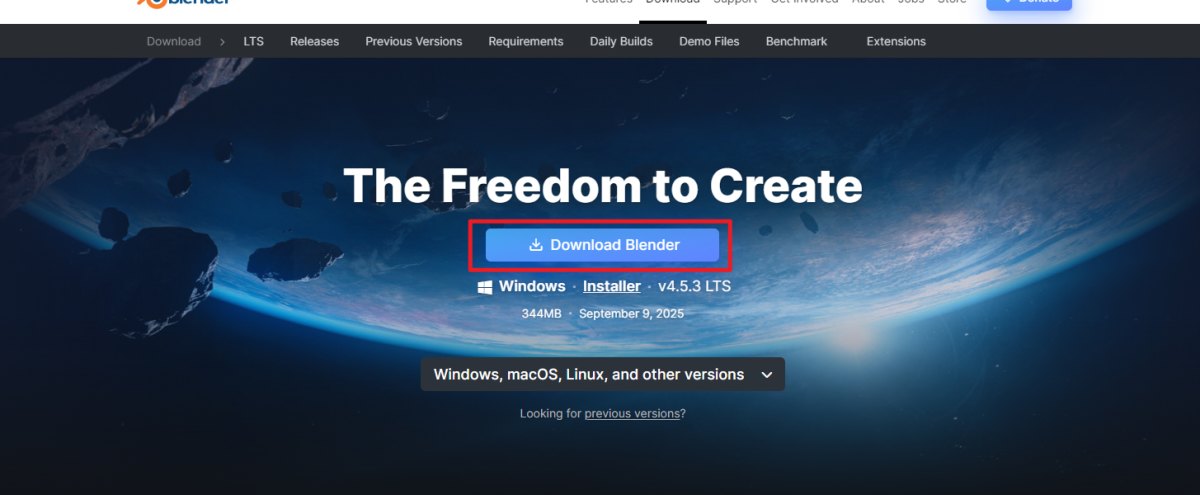Expand the chevron on the other versions selector
Screen dimensions: 1200x495
click(x=767, y=375)
